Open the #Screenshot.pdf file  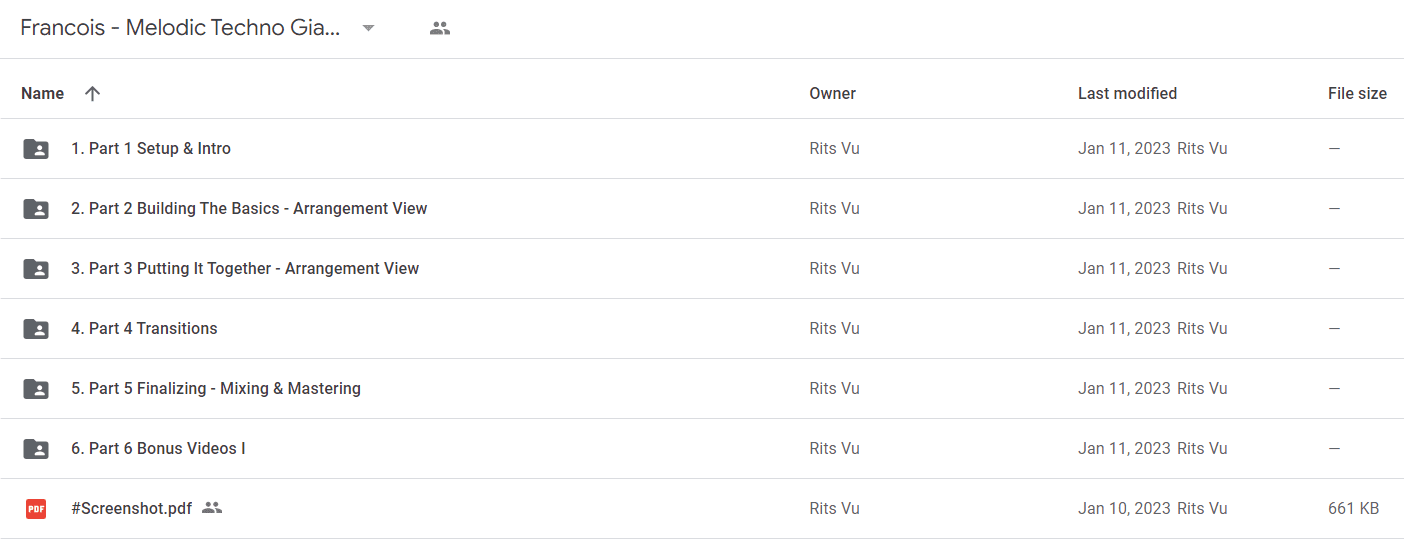[x=131, y=508]
